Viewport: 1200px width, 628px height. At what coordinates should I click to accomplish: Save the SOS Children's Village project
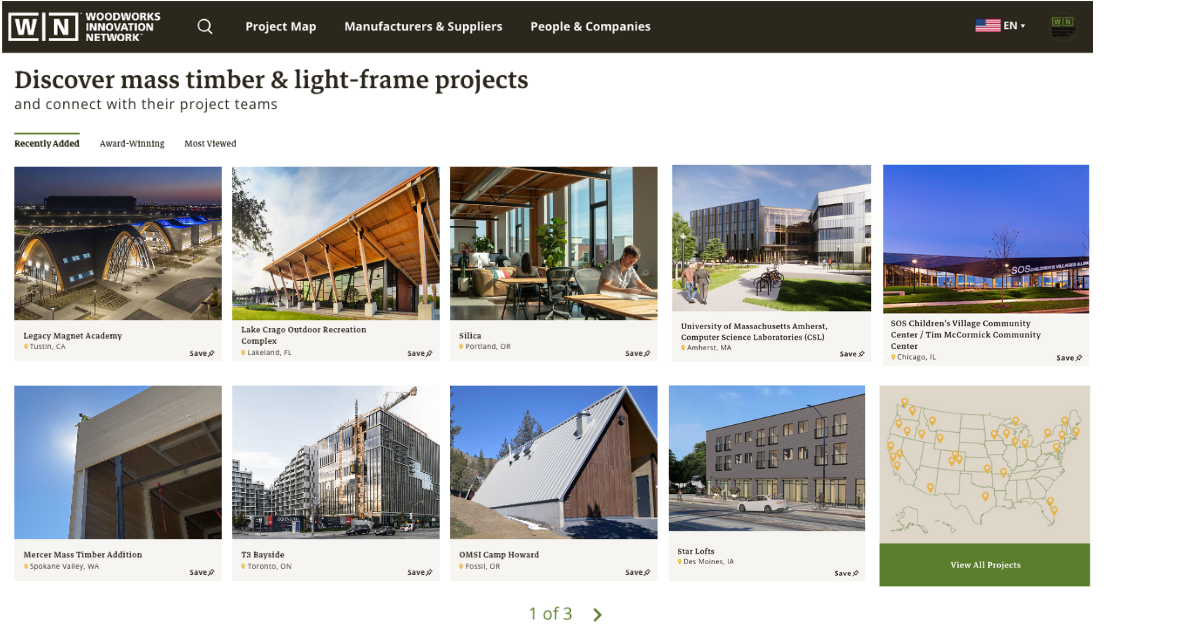point(1069,357)
